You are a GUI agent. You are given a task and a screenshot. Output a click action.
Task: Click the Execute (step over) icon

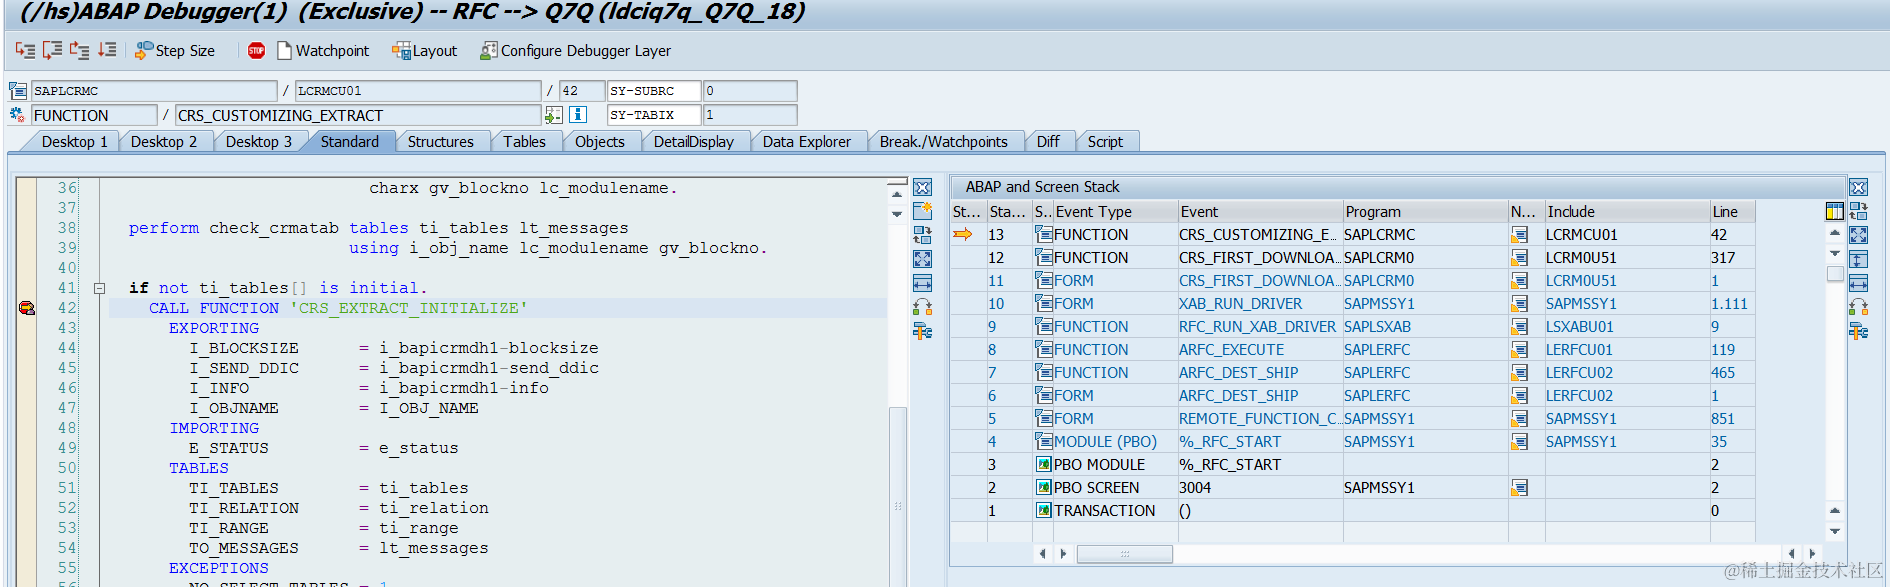52,50
